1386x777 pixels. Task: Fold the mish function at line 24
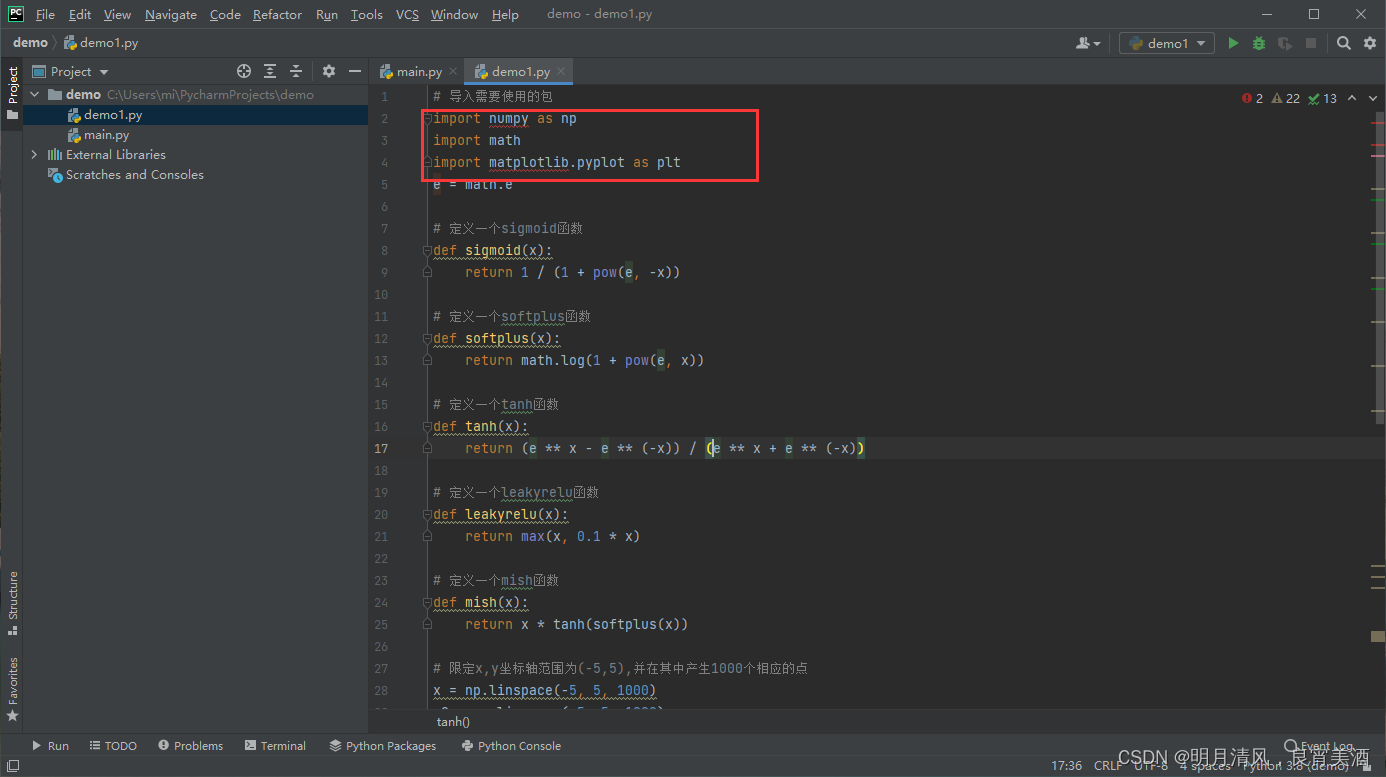click(427, 602)
